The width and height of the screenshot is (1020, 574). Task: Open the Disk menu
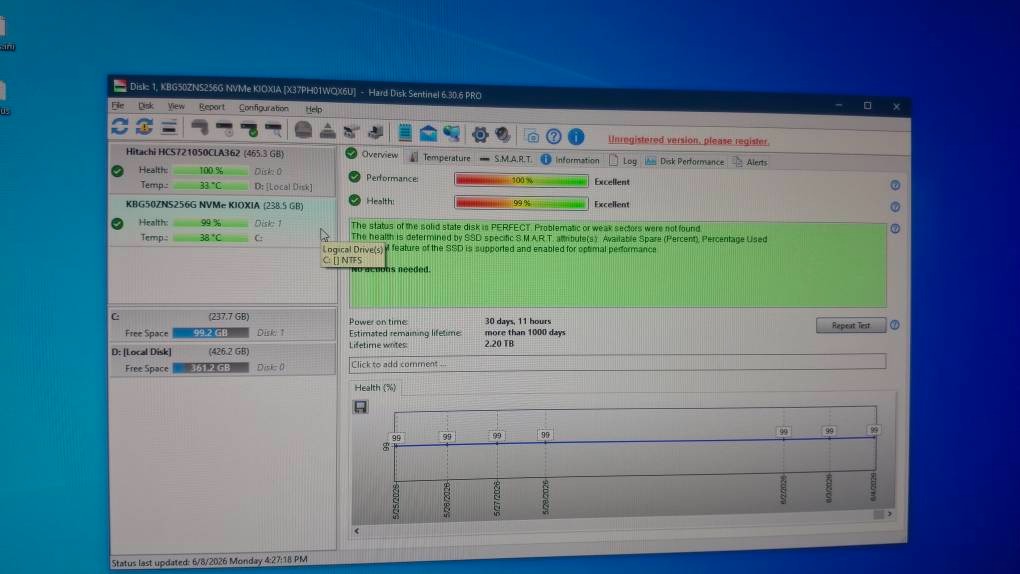(x=146, y=106)
